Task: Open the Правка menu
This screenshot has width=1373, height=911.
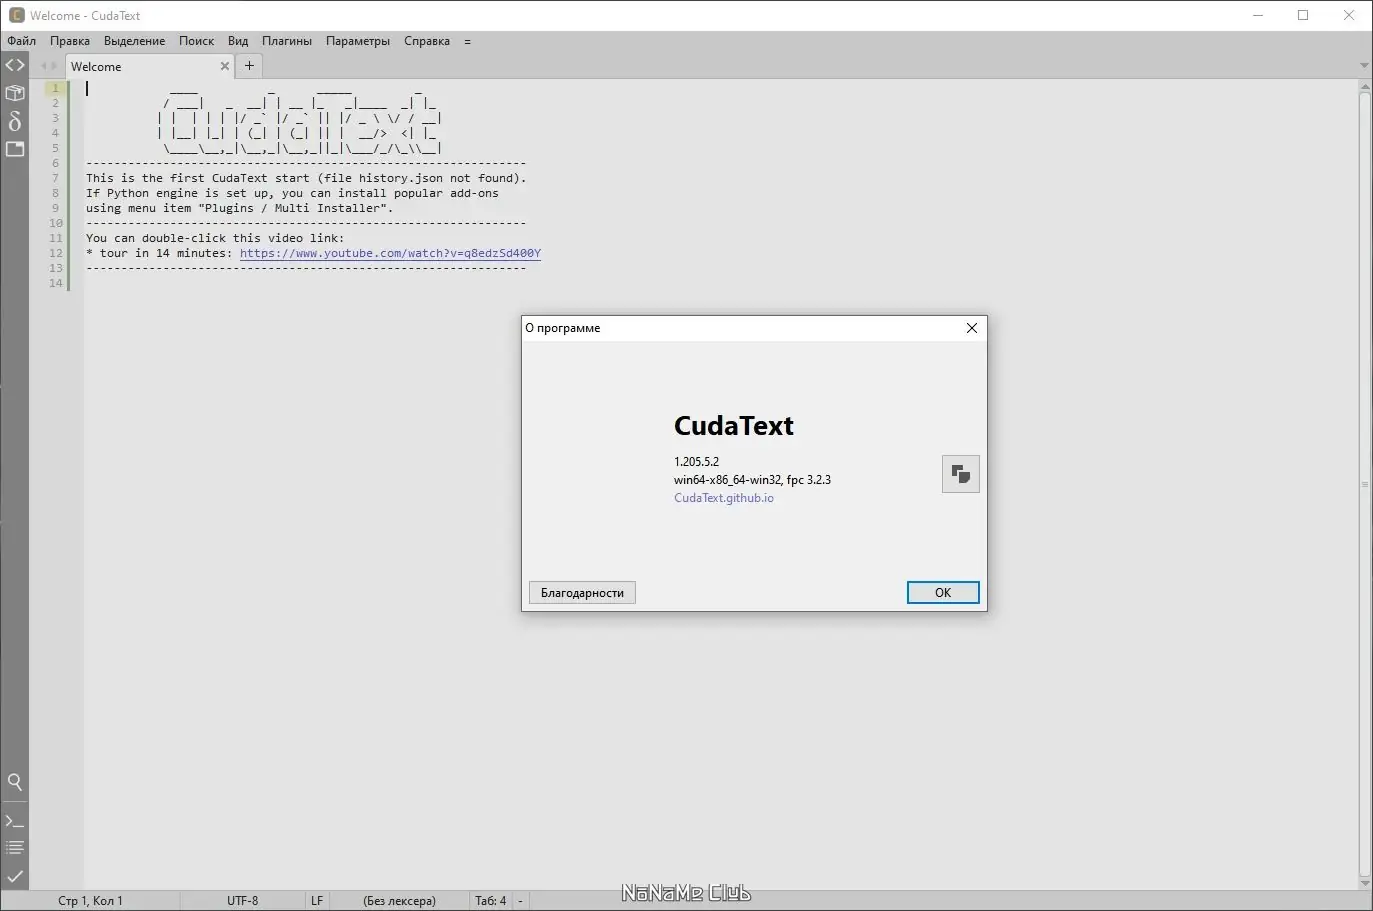Action: point(70,41)
